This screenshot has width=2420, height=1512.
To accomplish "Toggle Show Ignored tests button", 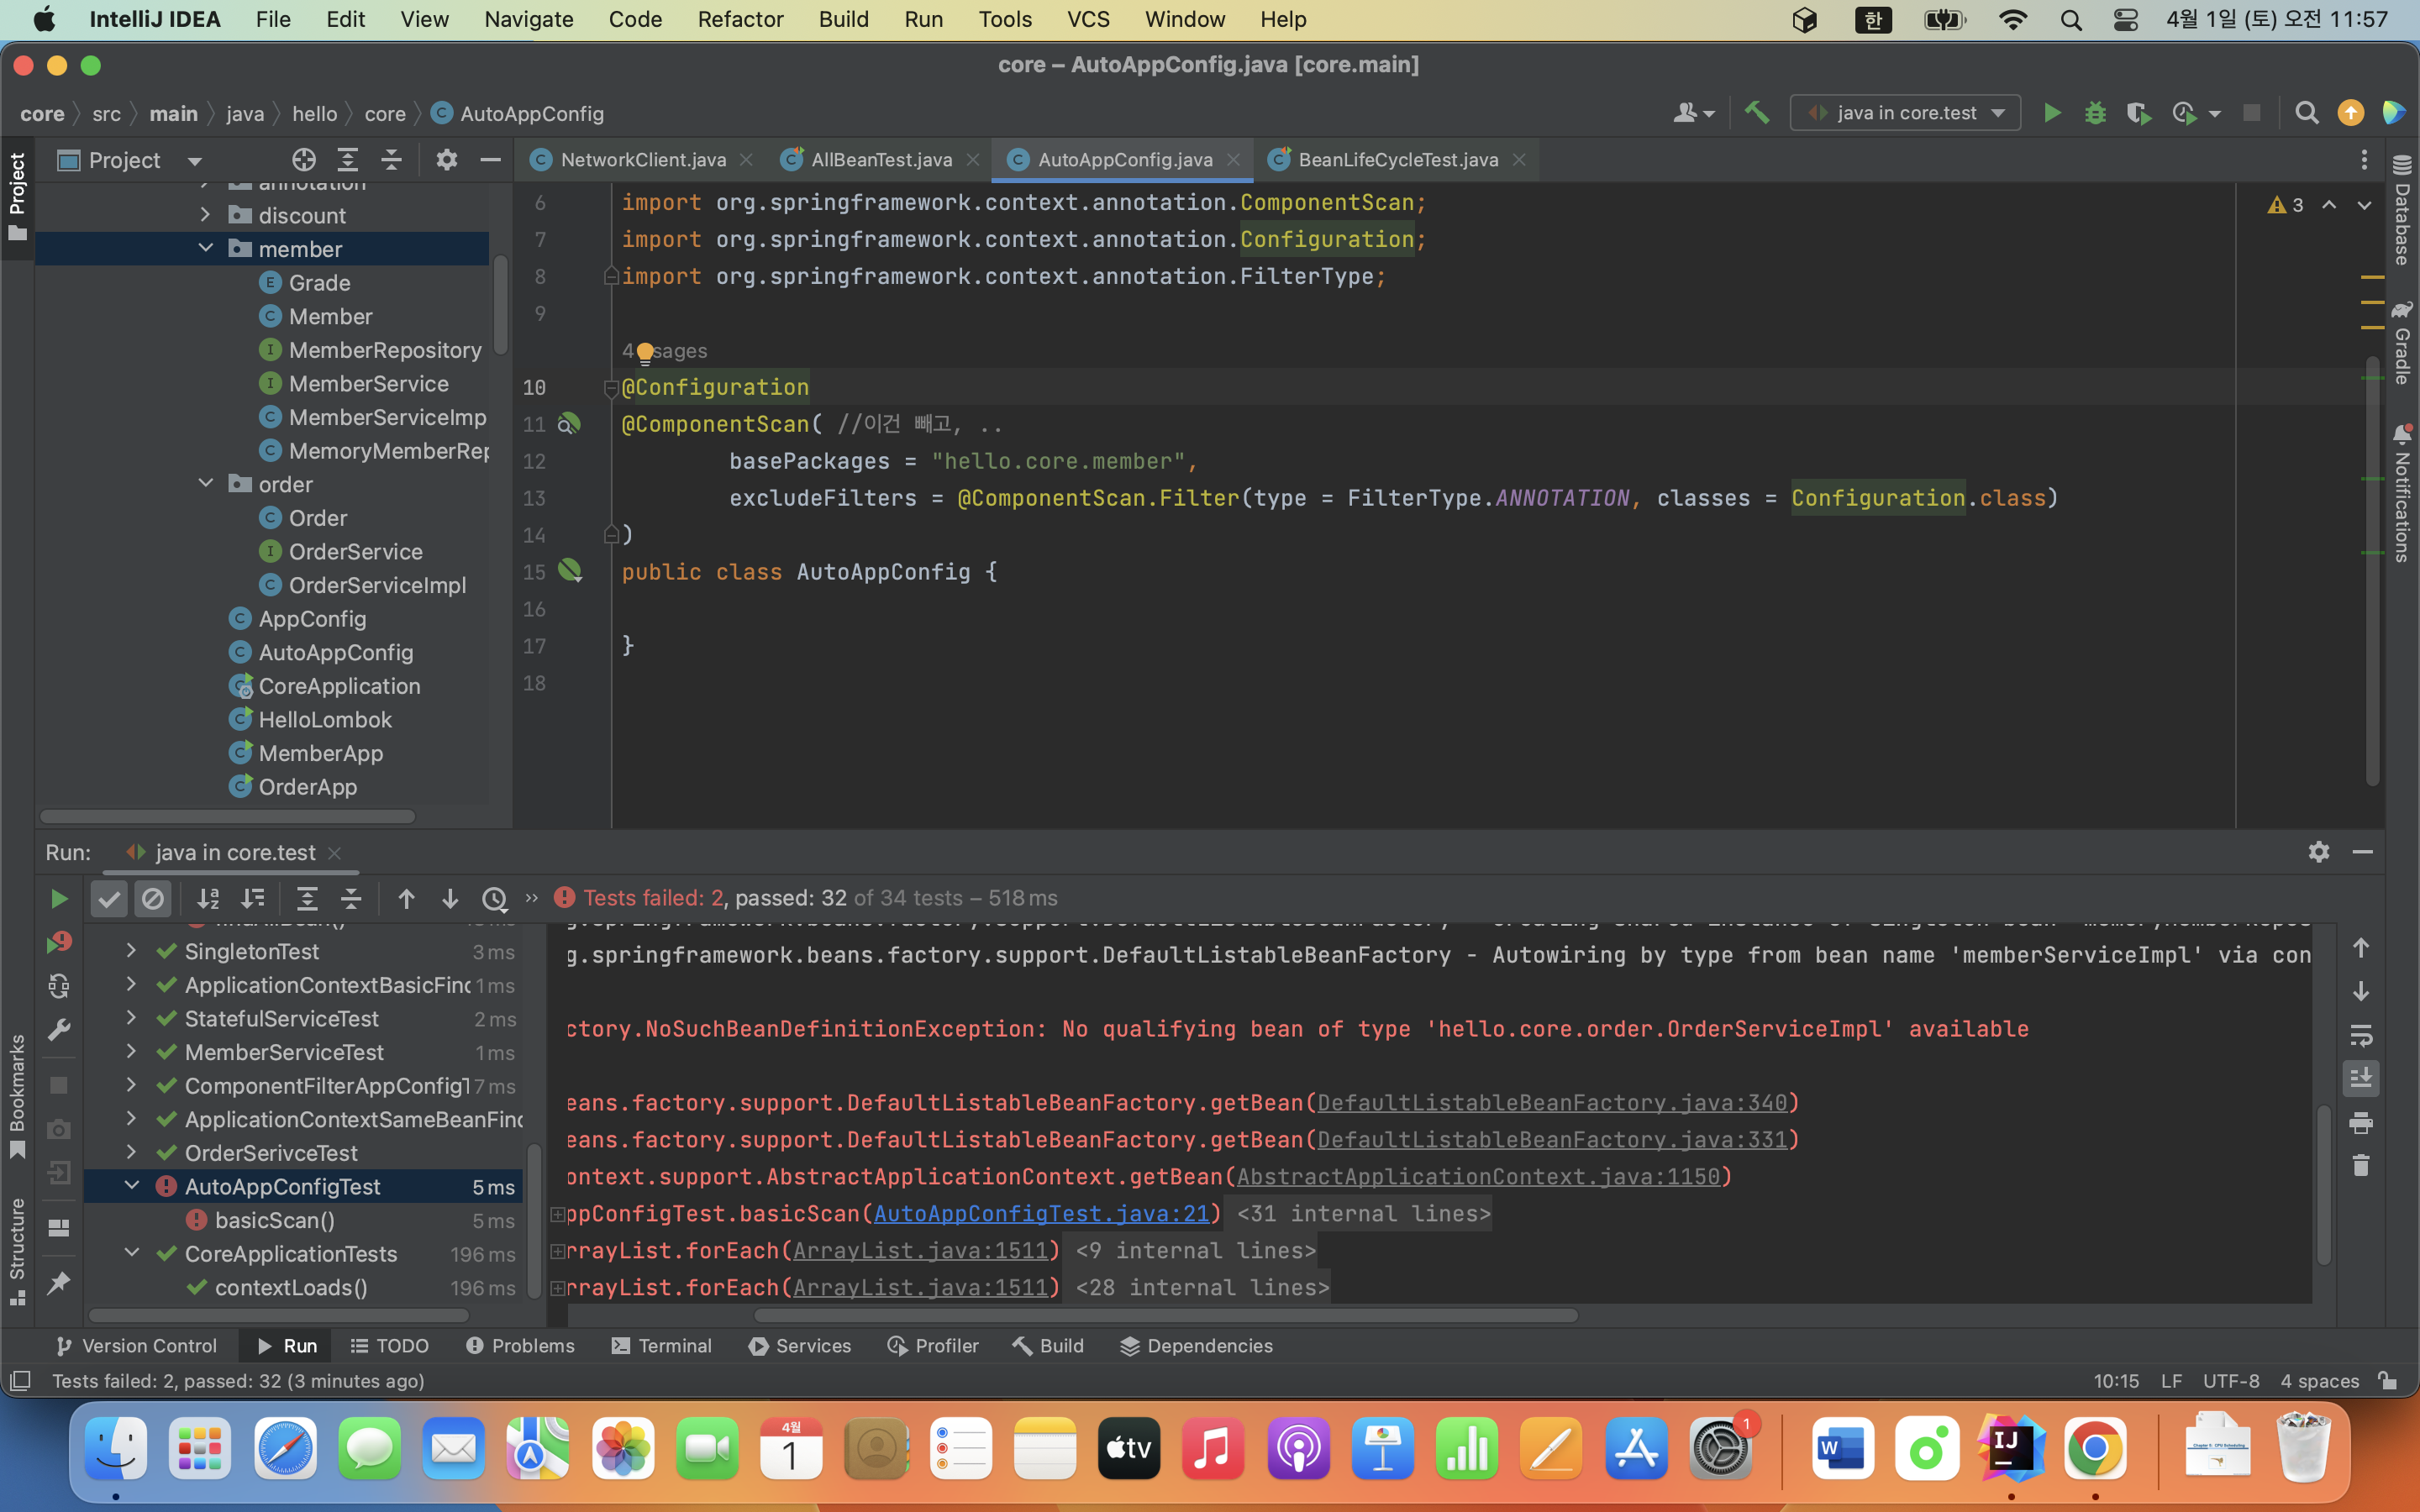I will pos(153,898).
